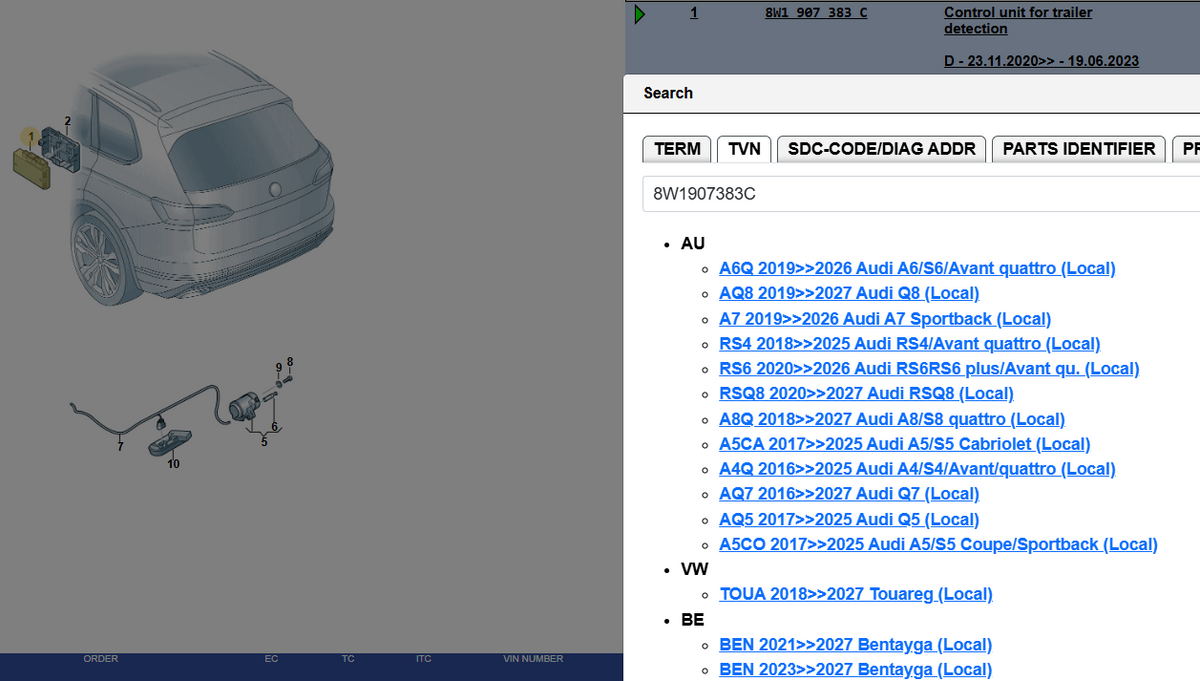Open RS4 2018>>2025 Audi RS4/Avant quattro
This screenshot has height=681, width=1200.
(909, 344)
